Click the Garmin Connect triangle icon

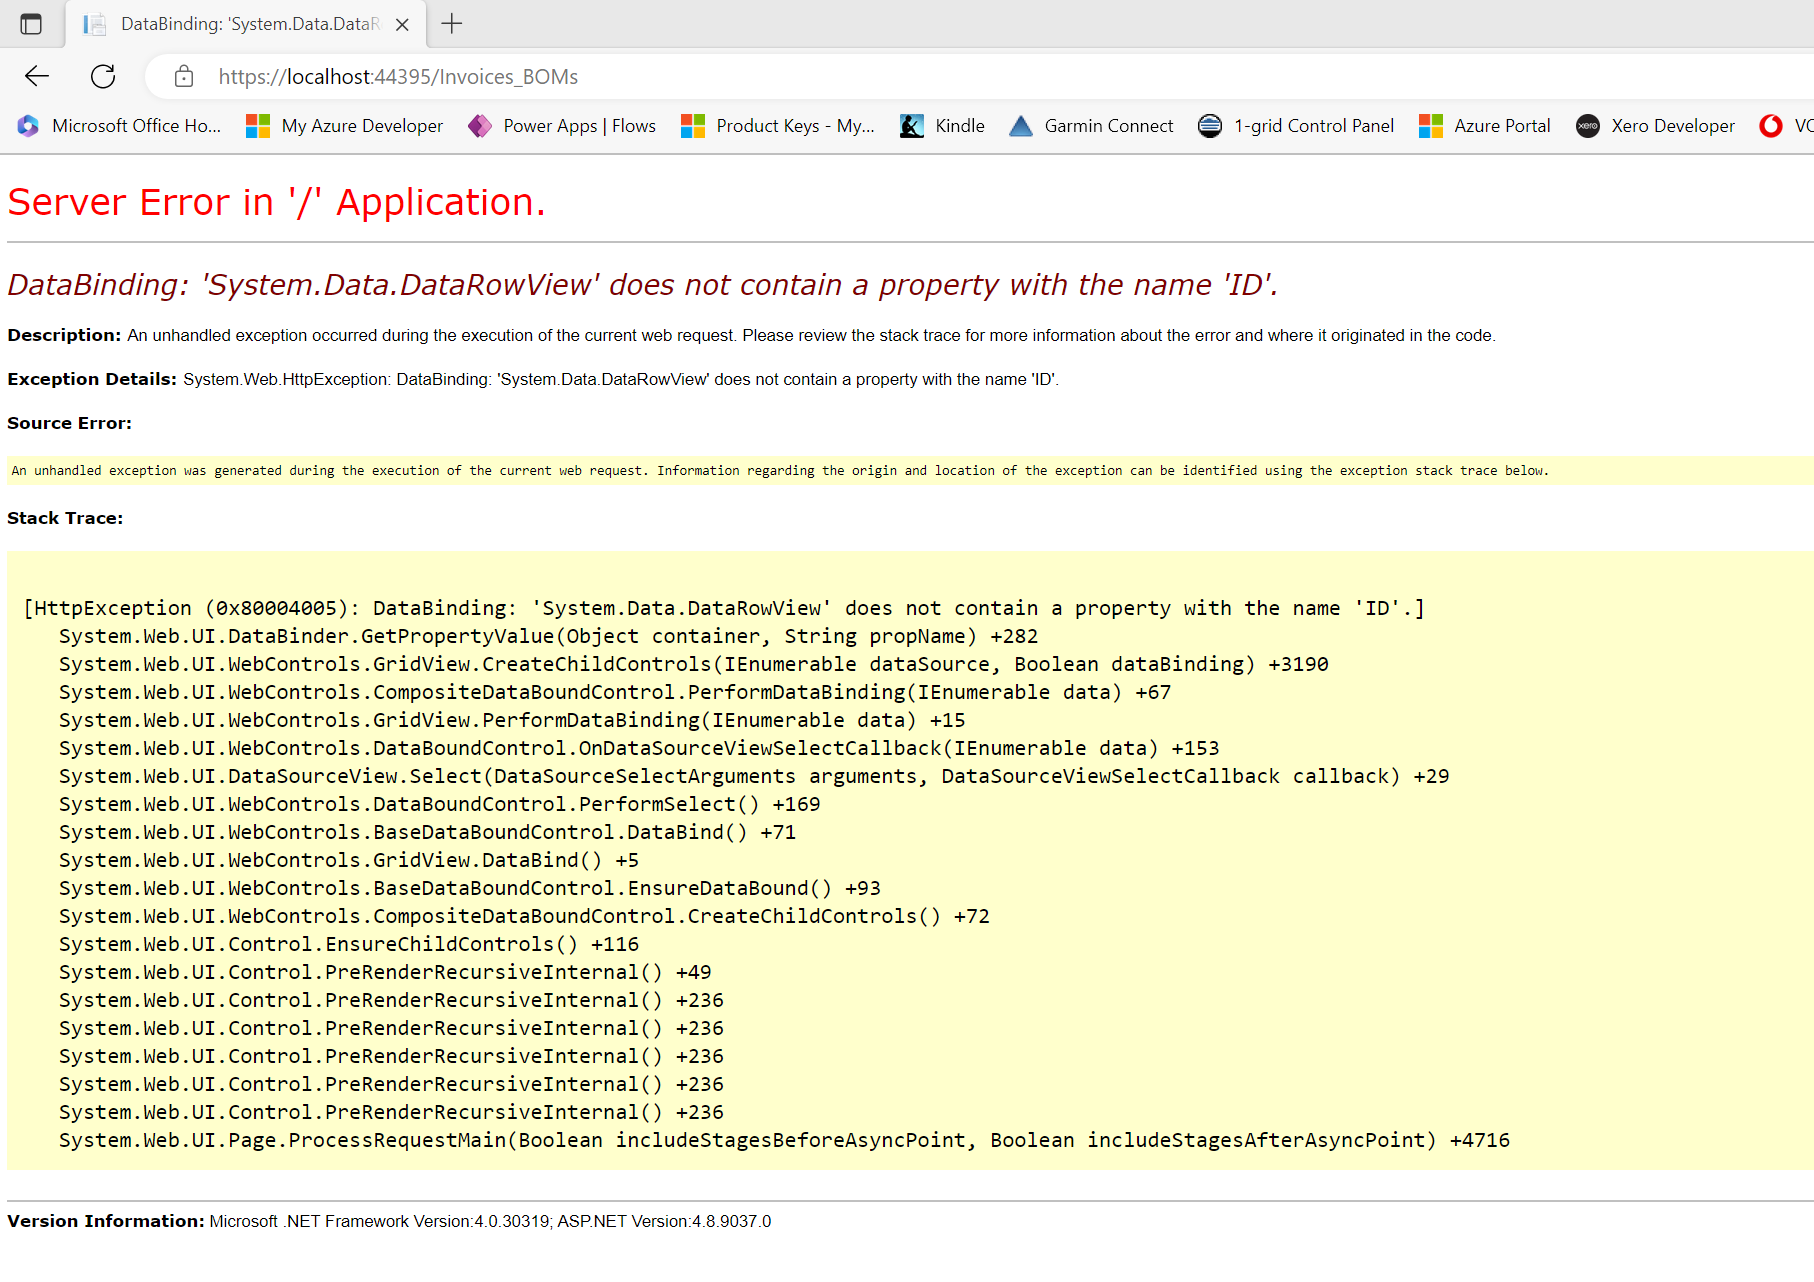1021,126
